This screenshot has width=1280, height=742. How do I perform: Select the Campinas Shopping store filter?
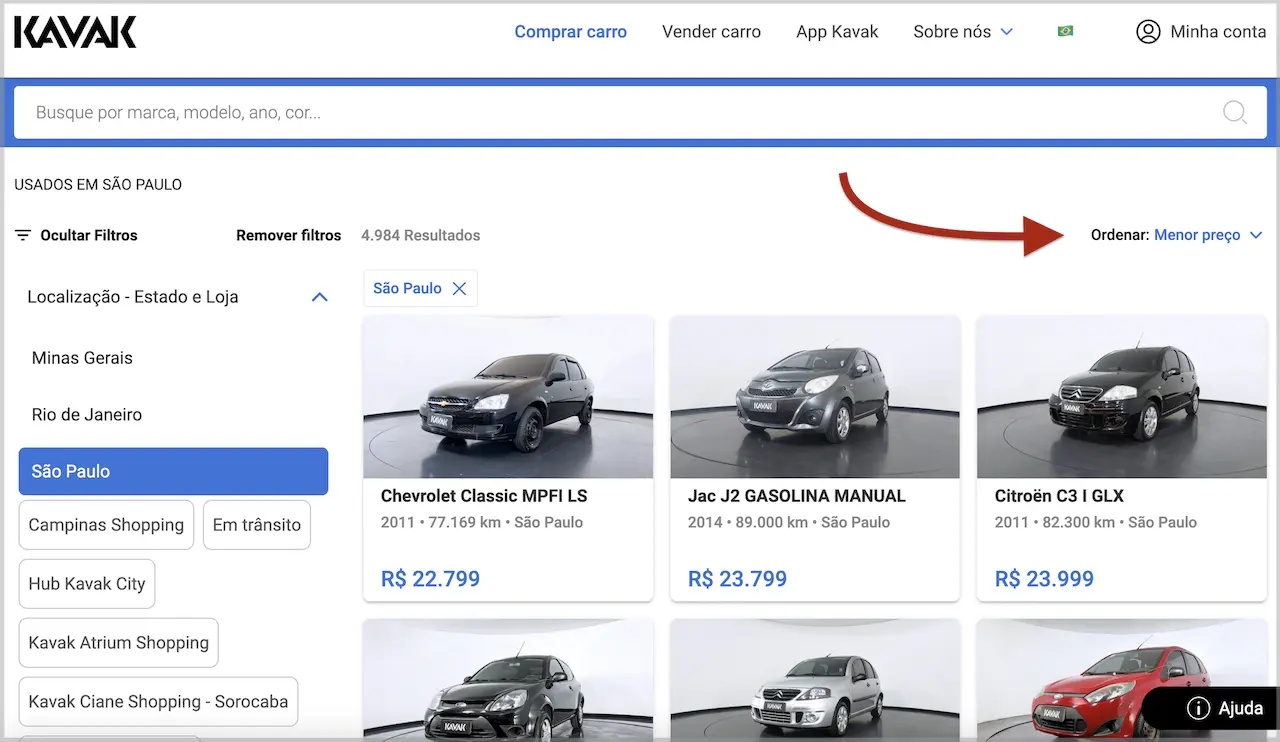click(x=106, y=525)
